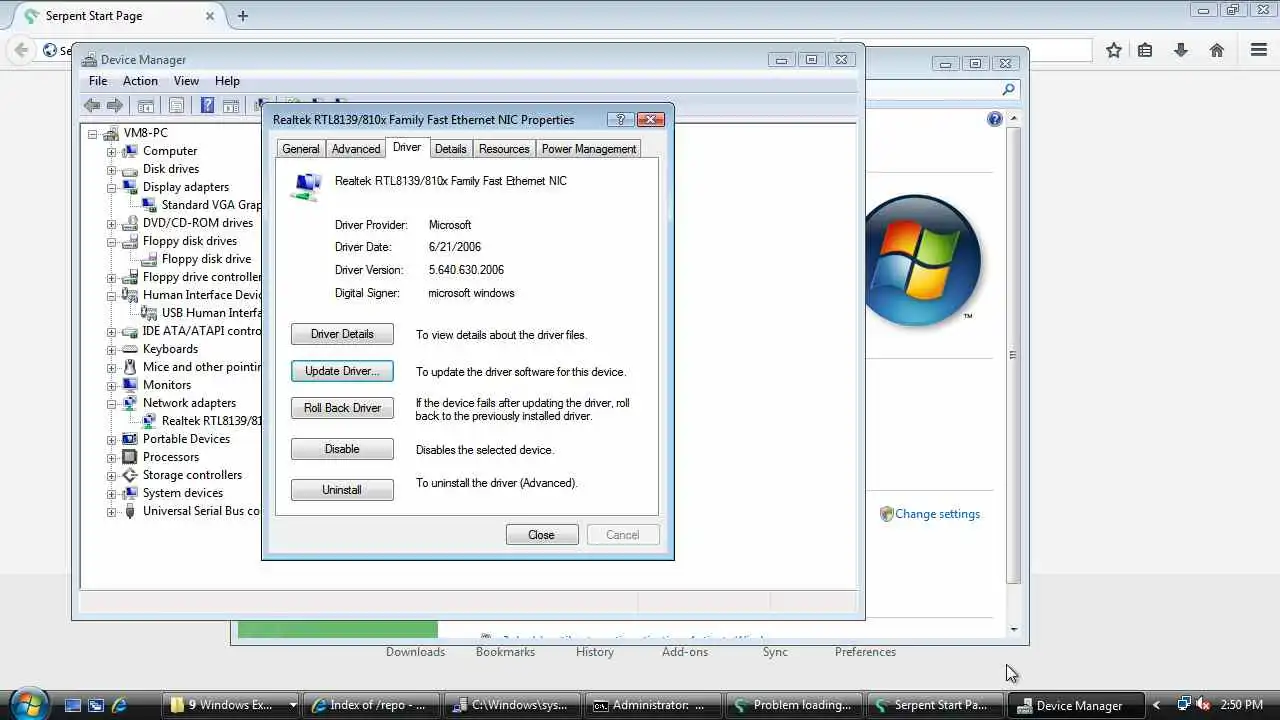
Task: Collapse the Network adapters node
Action: tap(112, 404)
